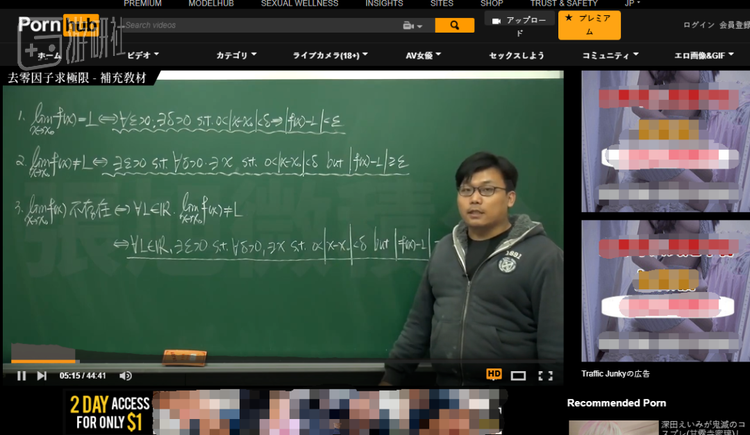Expand the ビデオ menu
The image size is (750, 435).
(x=144, y=55)
